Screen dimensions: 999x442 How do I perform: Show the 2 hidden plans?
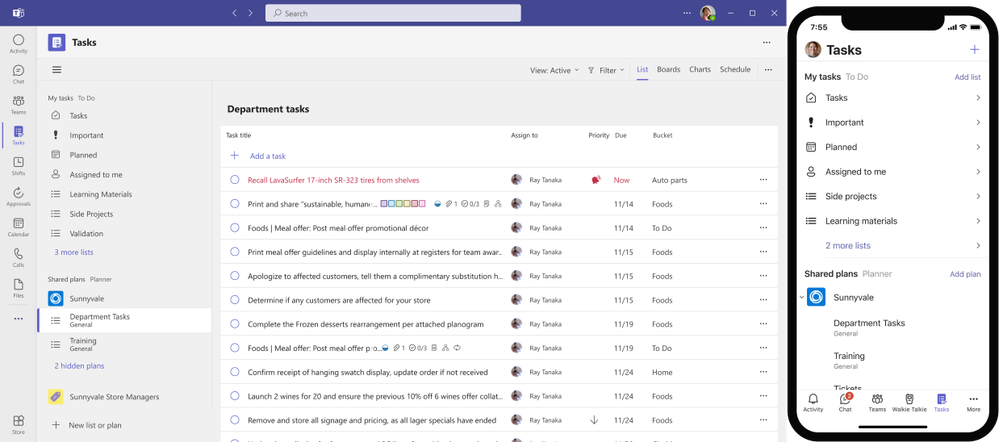pos(79,366)
